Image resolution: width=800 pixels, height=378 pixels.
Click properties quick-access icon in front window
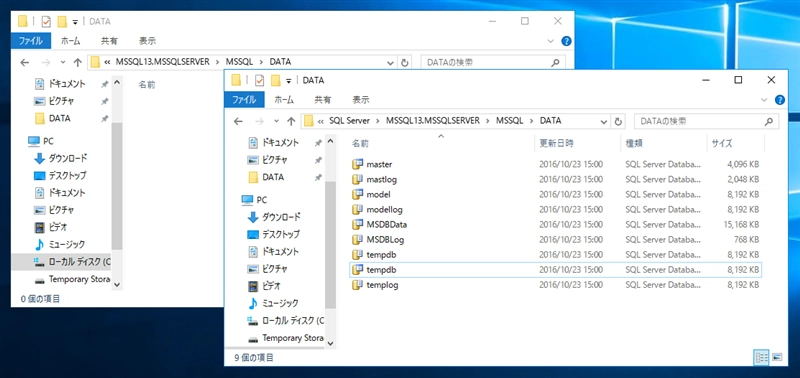(260, 80)
